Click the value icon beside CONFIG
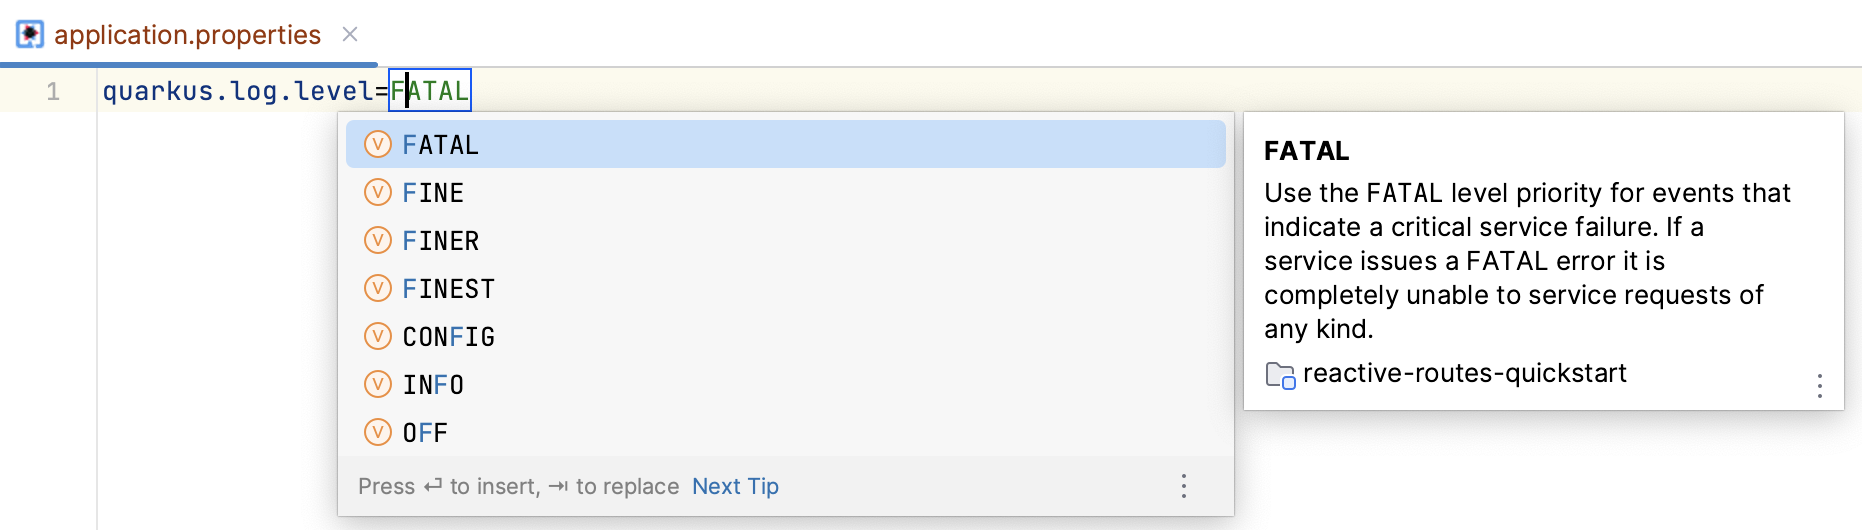 pos(378,336)
